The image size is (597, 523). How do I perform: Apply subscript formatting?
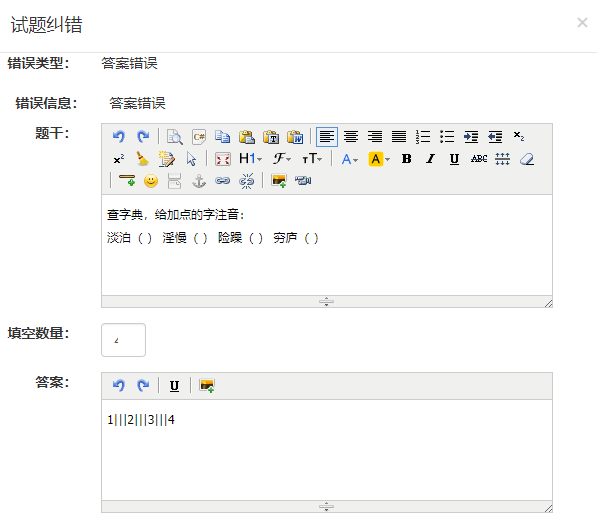[519, 136]
